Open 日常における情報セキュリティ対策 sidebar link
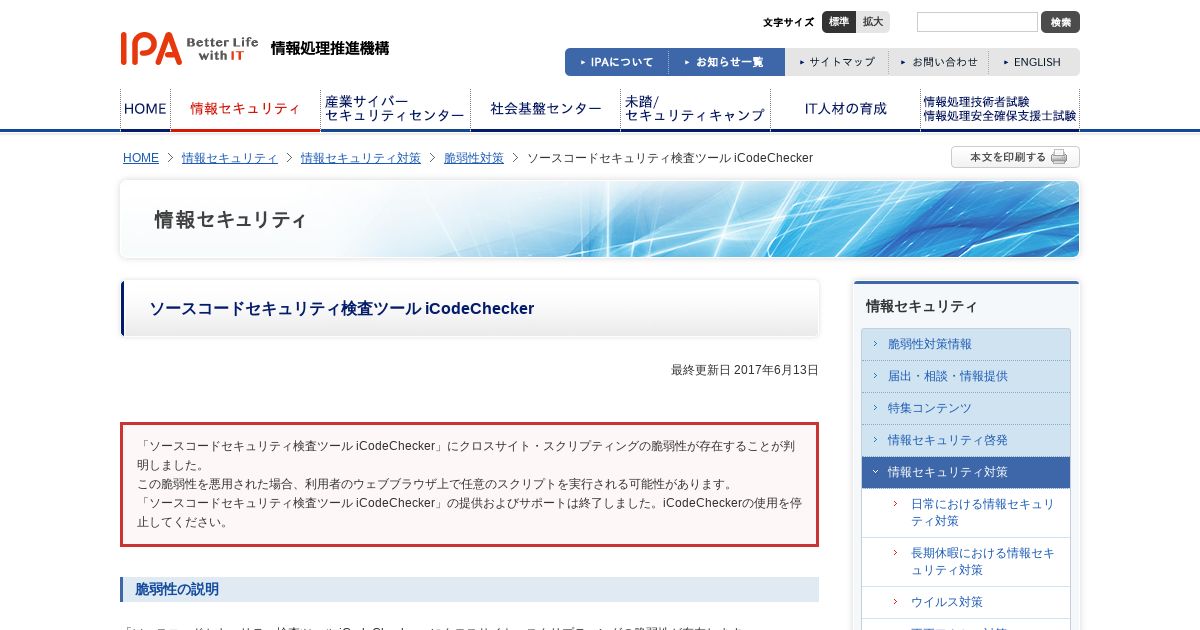 966,513
